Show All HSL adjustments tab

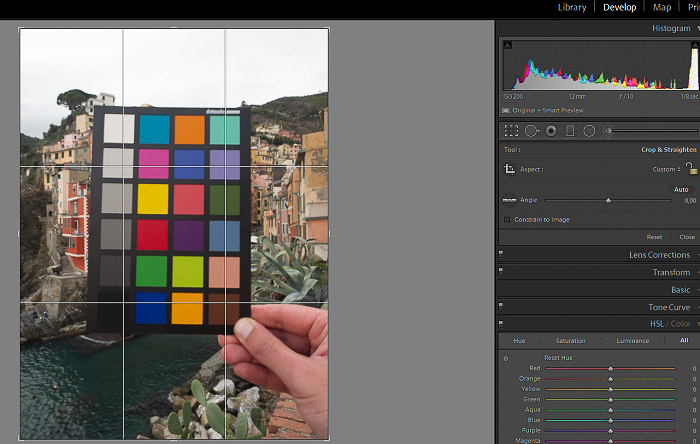pos(684,340)
